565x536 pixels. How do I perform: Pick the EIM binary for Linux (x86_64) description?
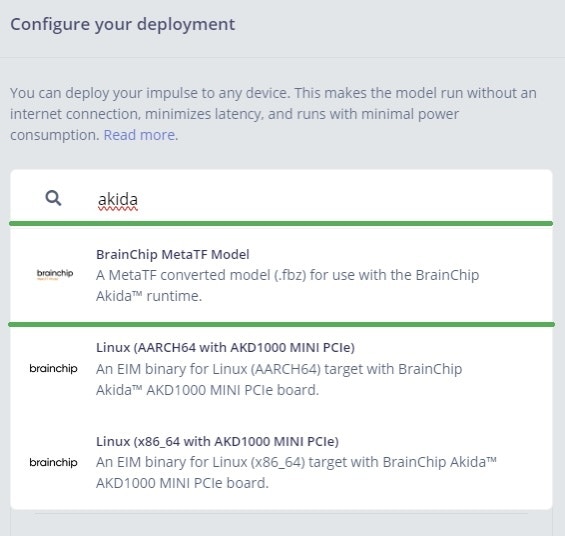(296, 472)
